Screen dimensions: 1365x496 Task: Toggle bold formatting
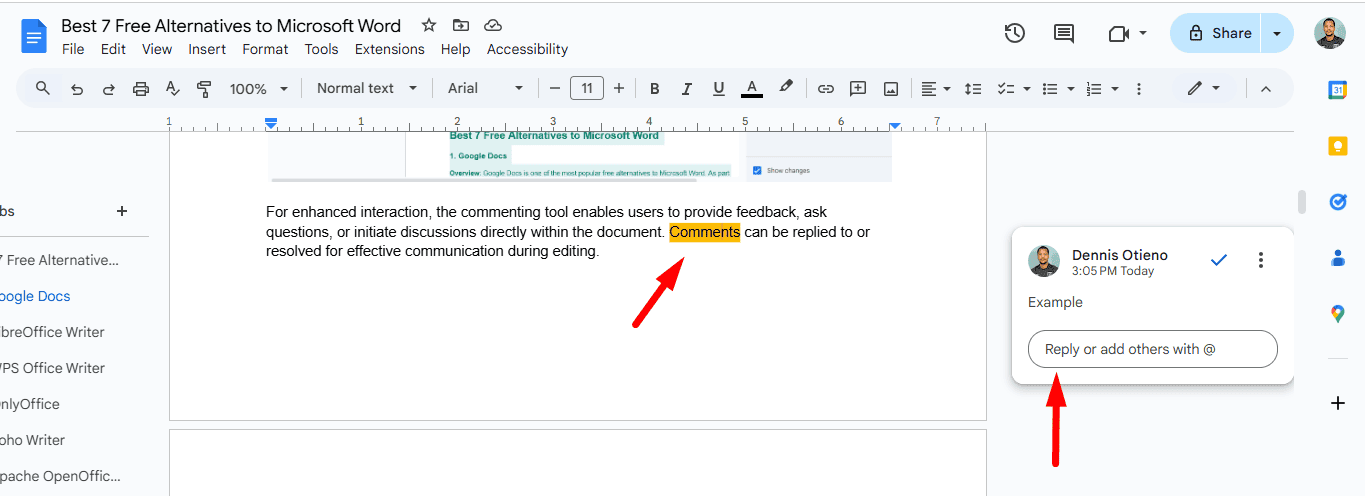[654, 88]
